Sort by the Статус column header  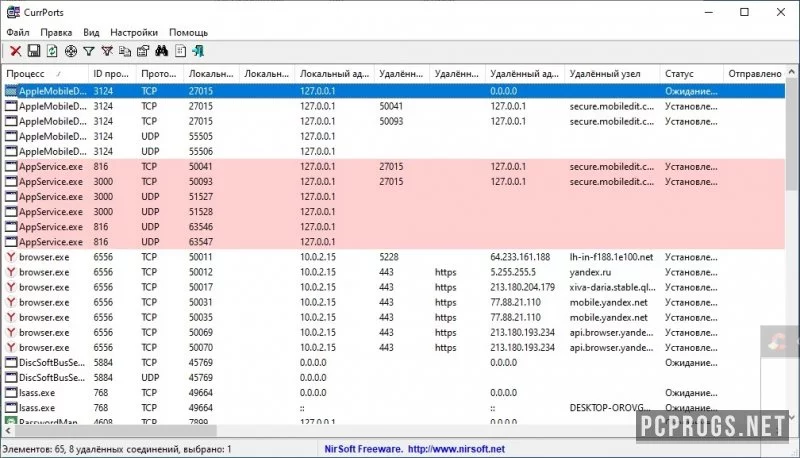click(691, 73)
